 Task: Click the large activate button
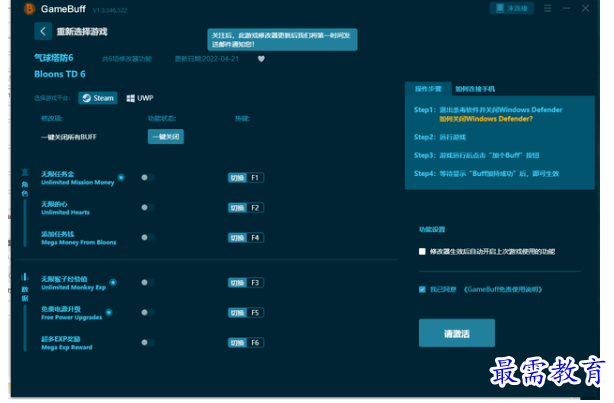[x=457, y=333]
